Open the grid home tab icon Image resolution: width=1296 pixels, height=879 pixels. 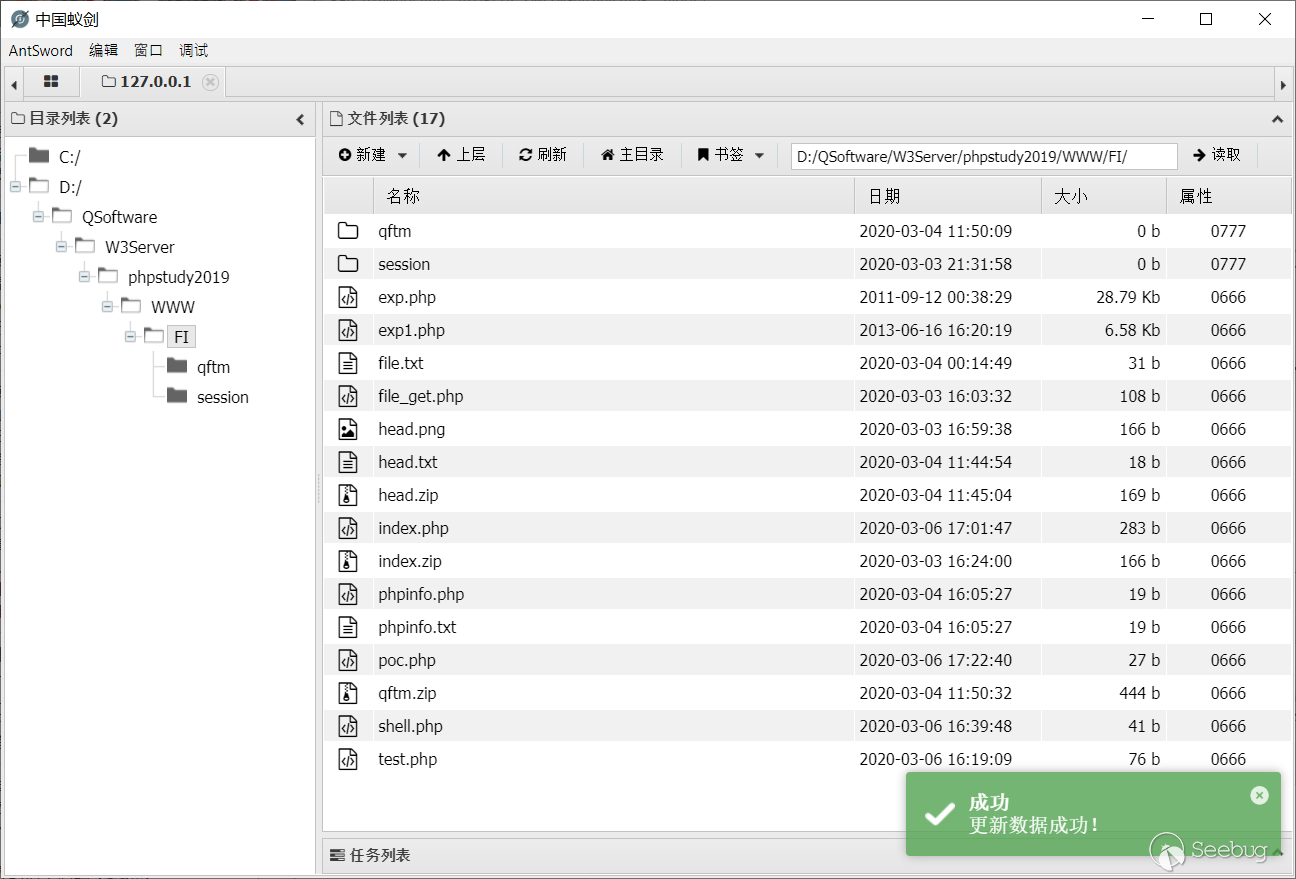coord(51,82)
